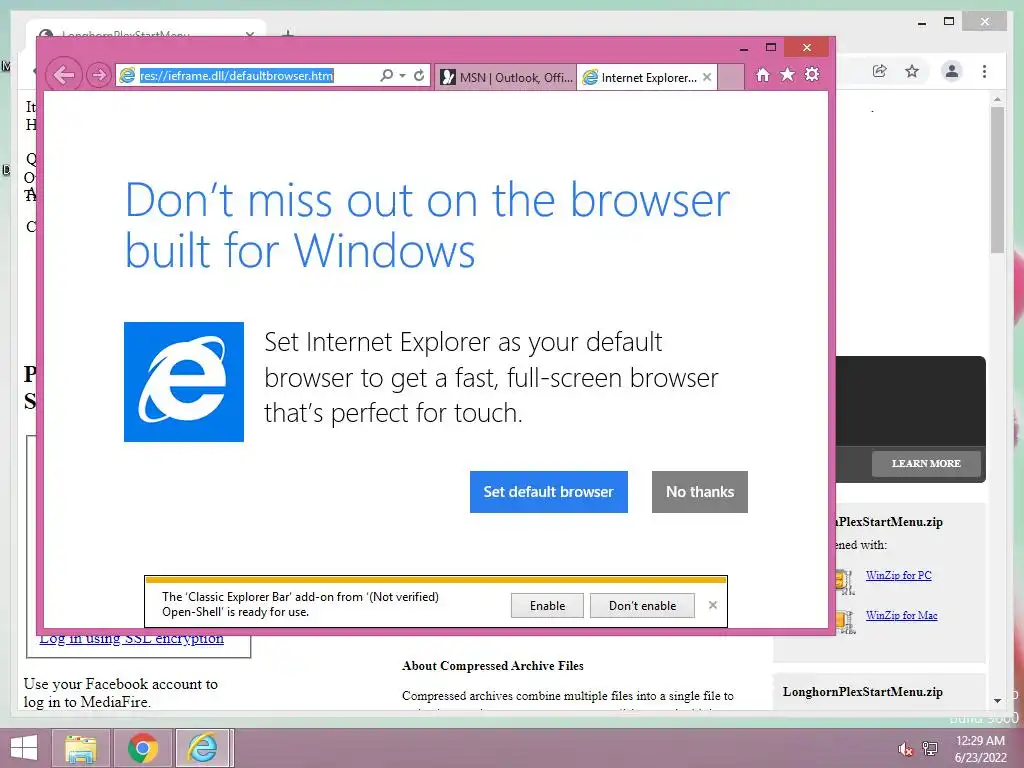The width and height of the screenshot is (1024, 768).
Task: Click the Chrome page vertical scrollbar thumb
Action: [997, 180]
